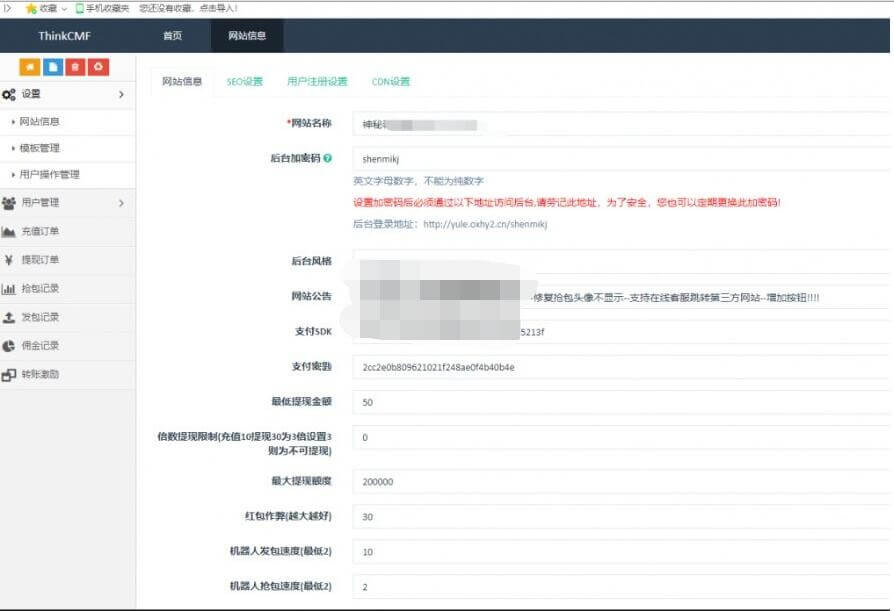Focus the 最大提现额度 input with 200000
The image size is (894, 611).
[621, 482]
